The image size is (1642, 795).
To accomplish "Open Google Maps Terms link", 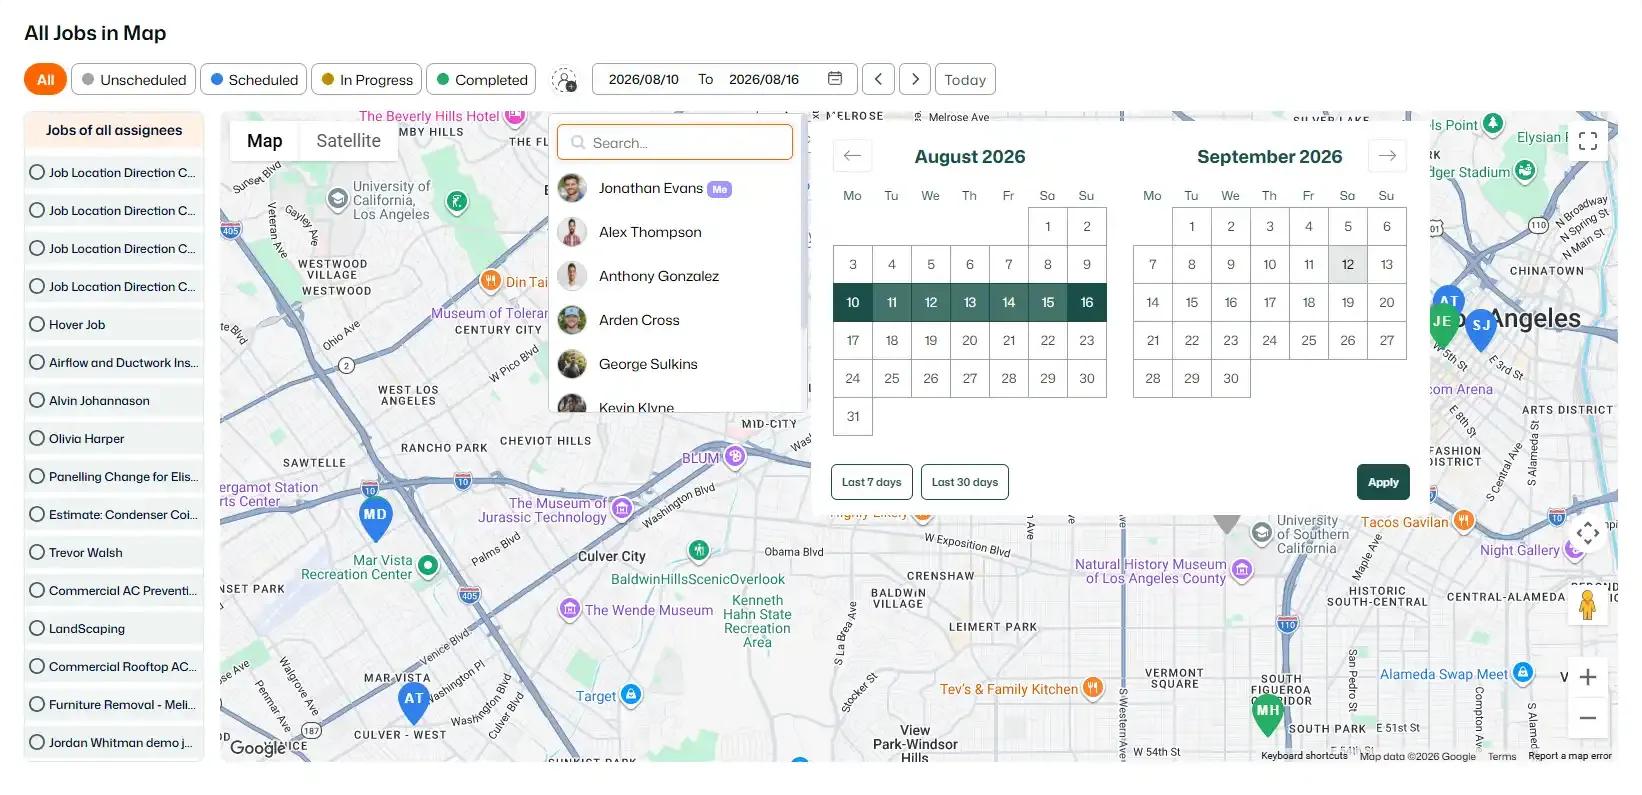I will coord(1502,756).
